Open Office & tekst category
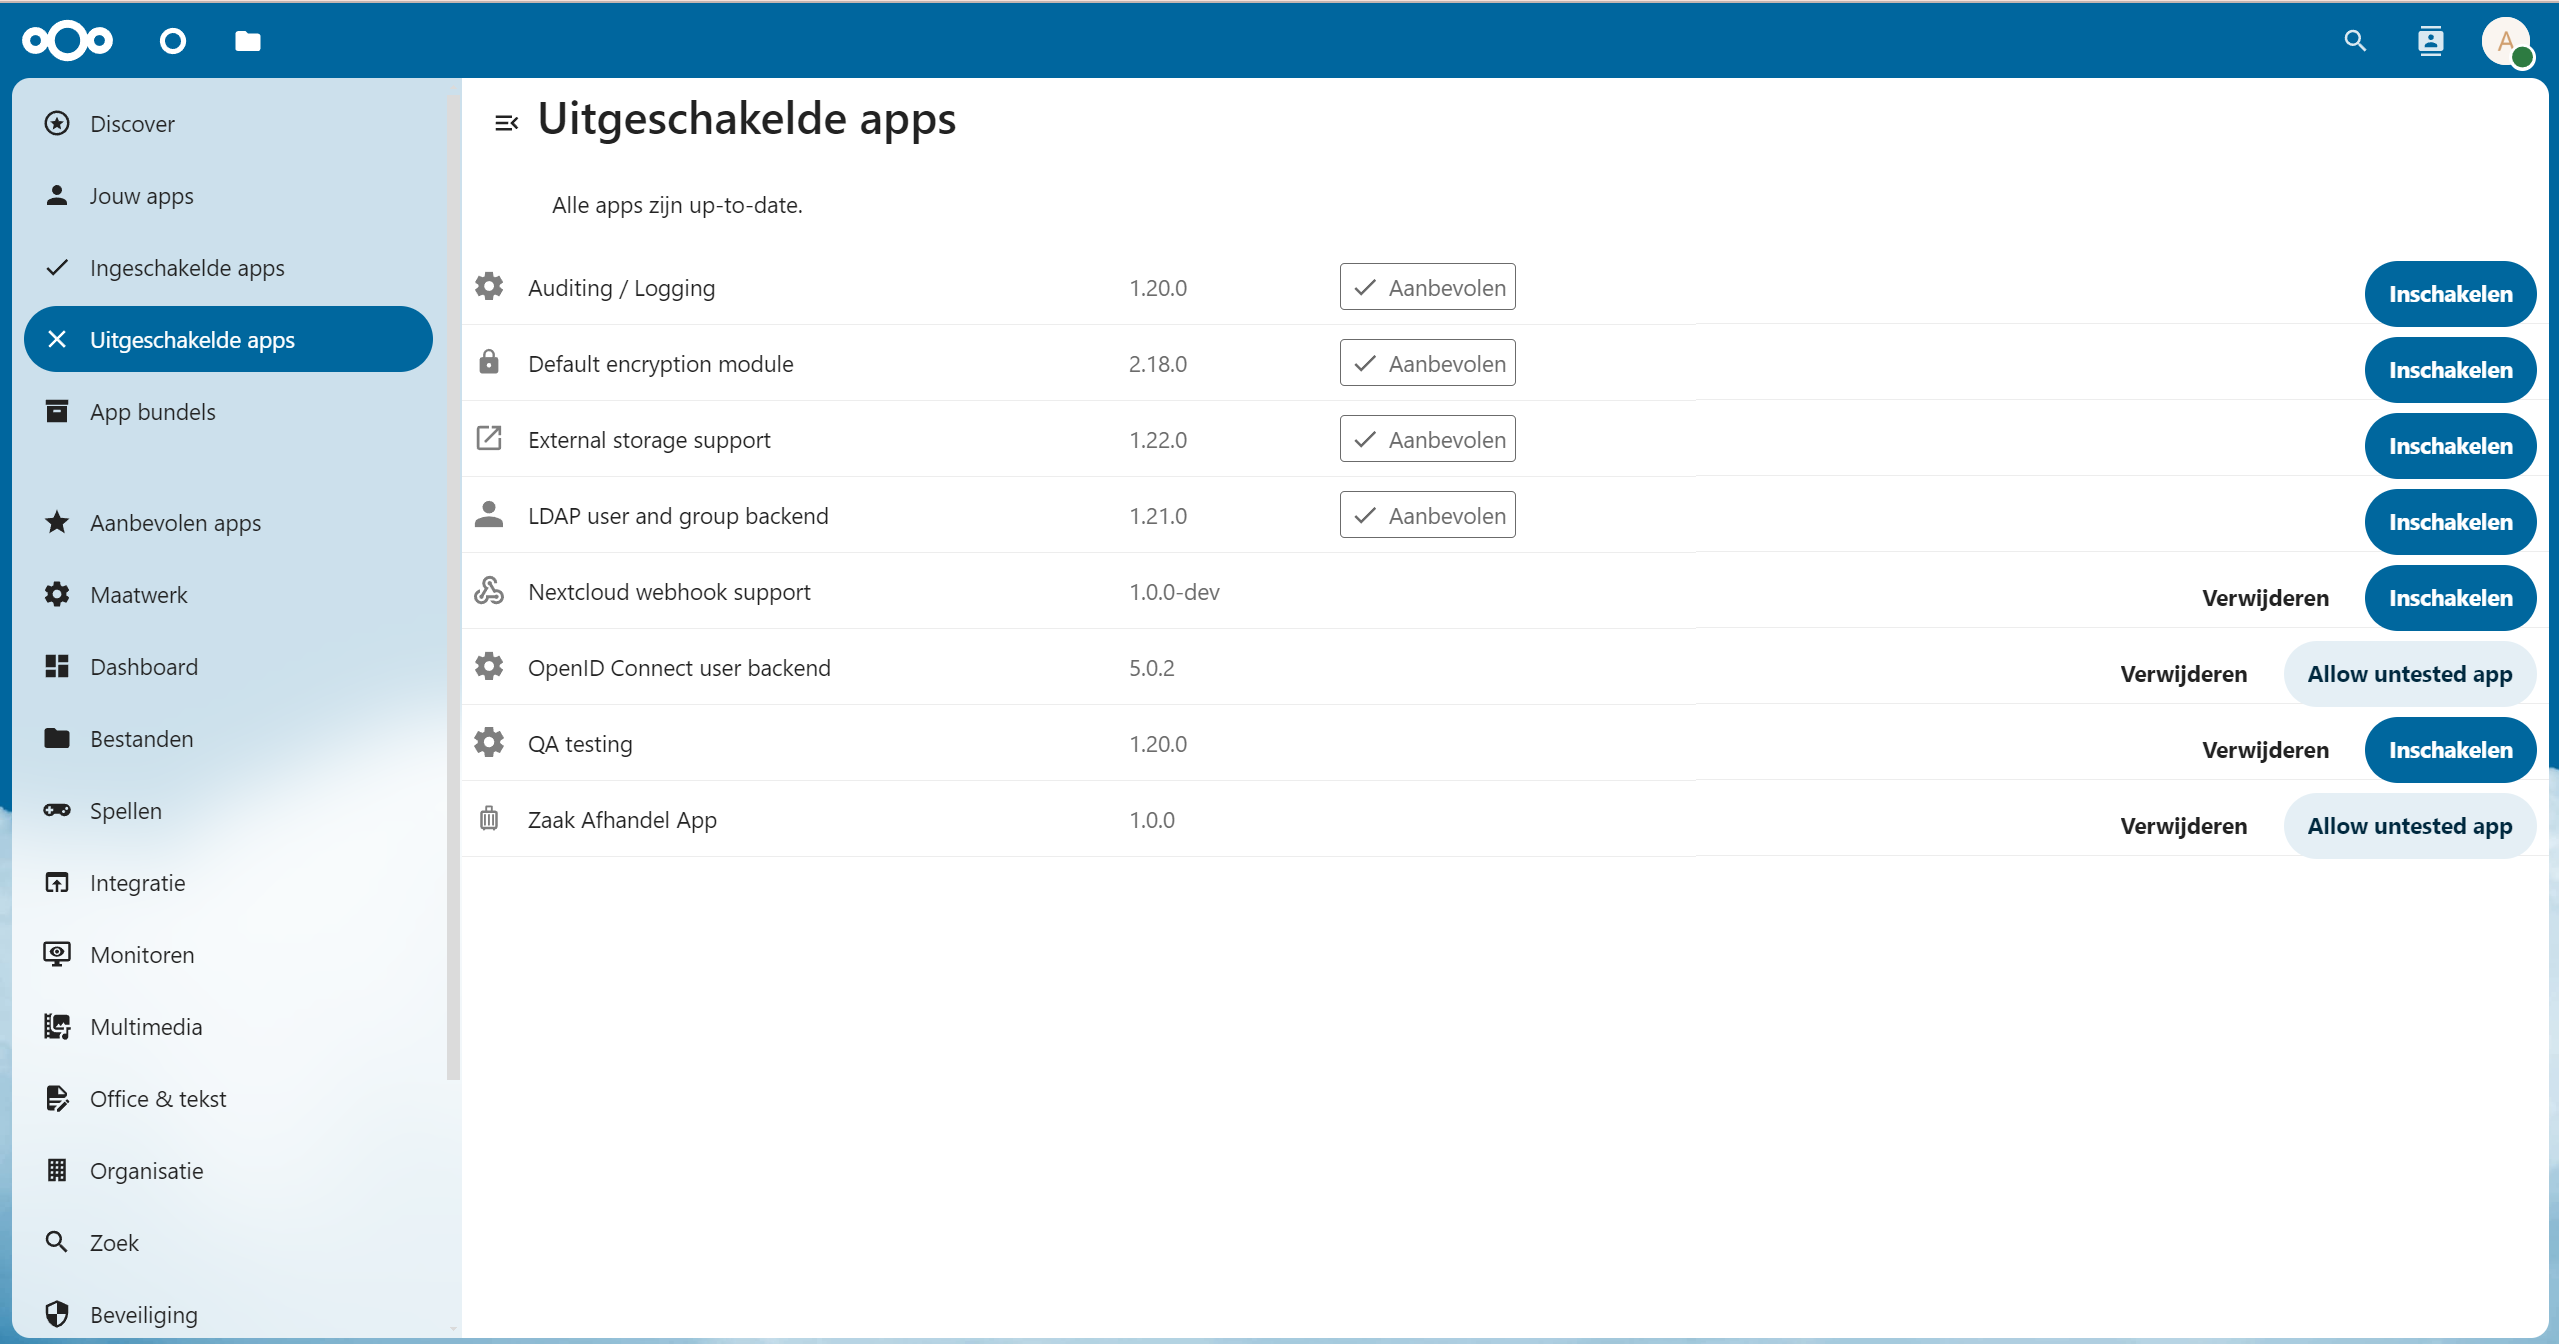This screenshot has height=1344, width=2559. pos(228,1099)
